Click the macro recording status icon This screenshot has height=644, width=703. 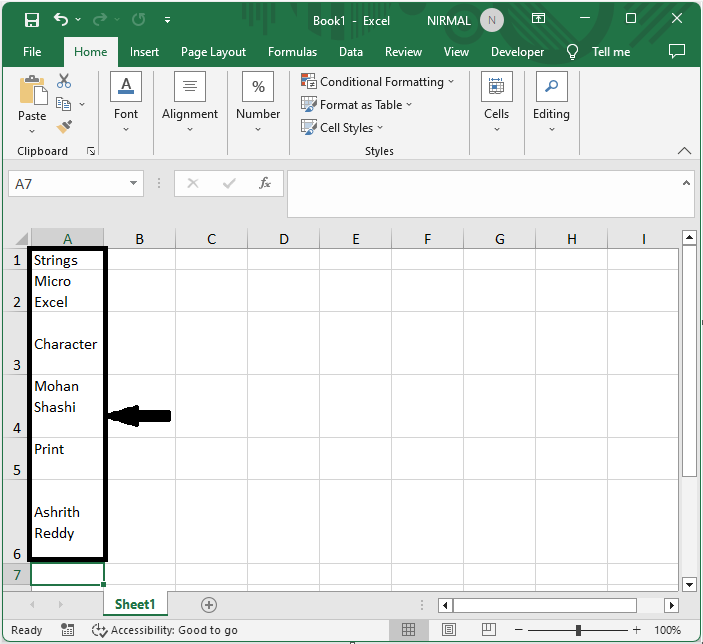point(67,630)
